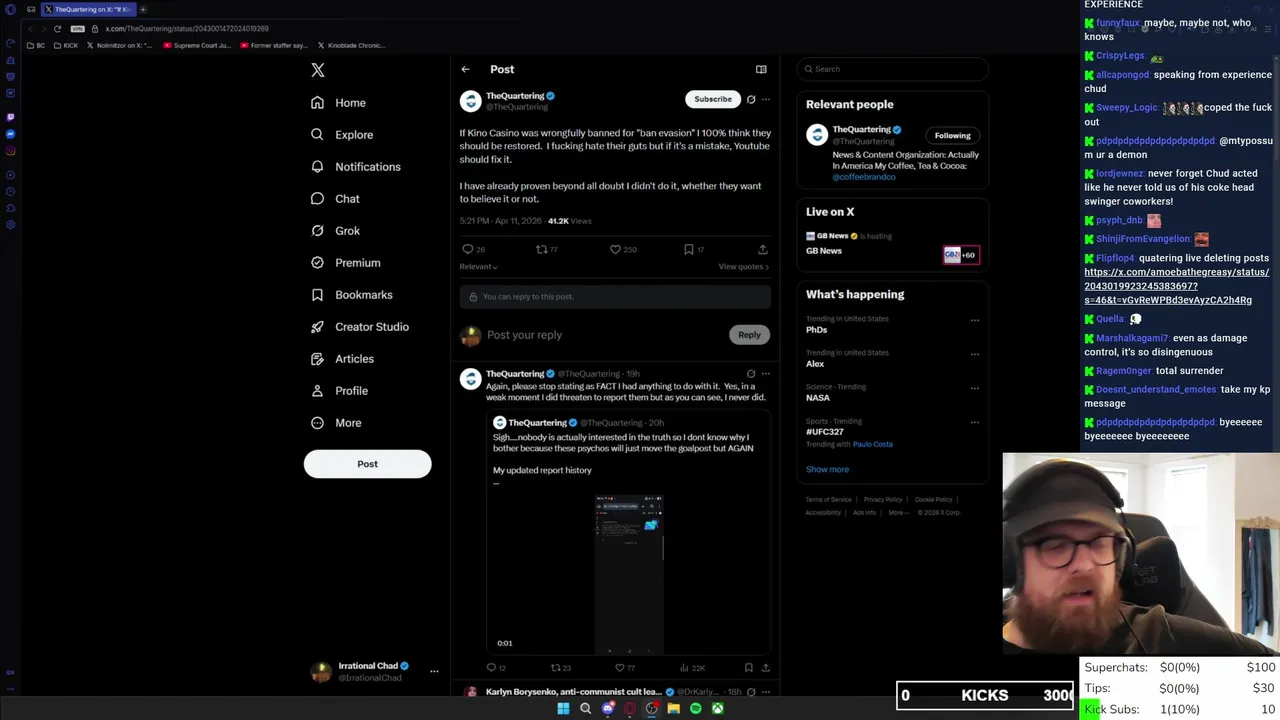Open the GB News live broadcast
The width and height of the screenshot is (1280, 720).
tap(892, 245)
